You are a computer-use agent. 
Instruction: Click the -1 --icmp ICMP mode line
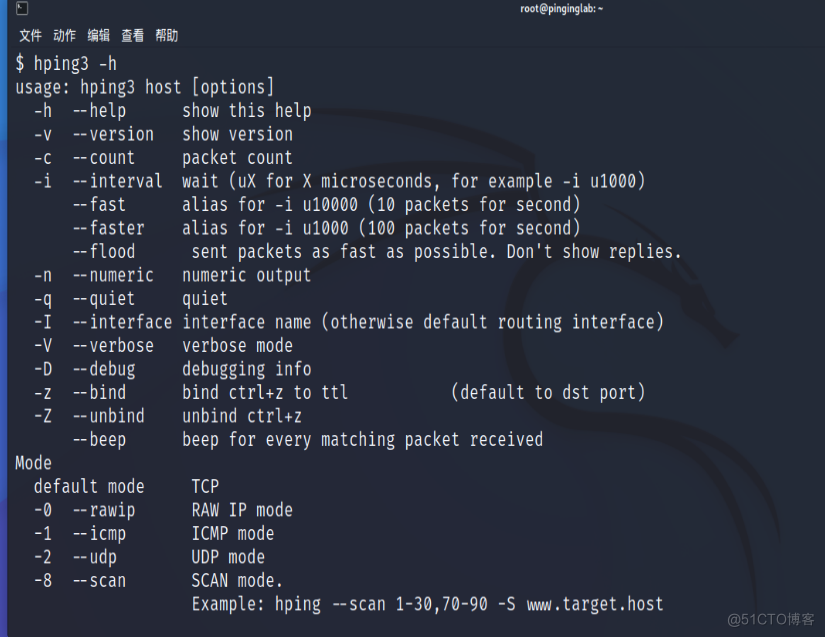[150, 533]
